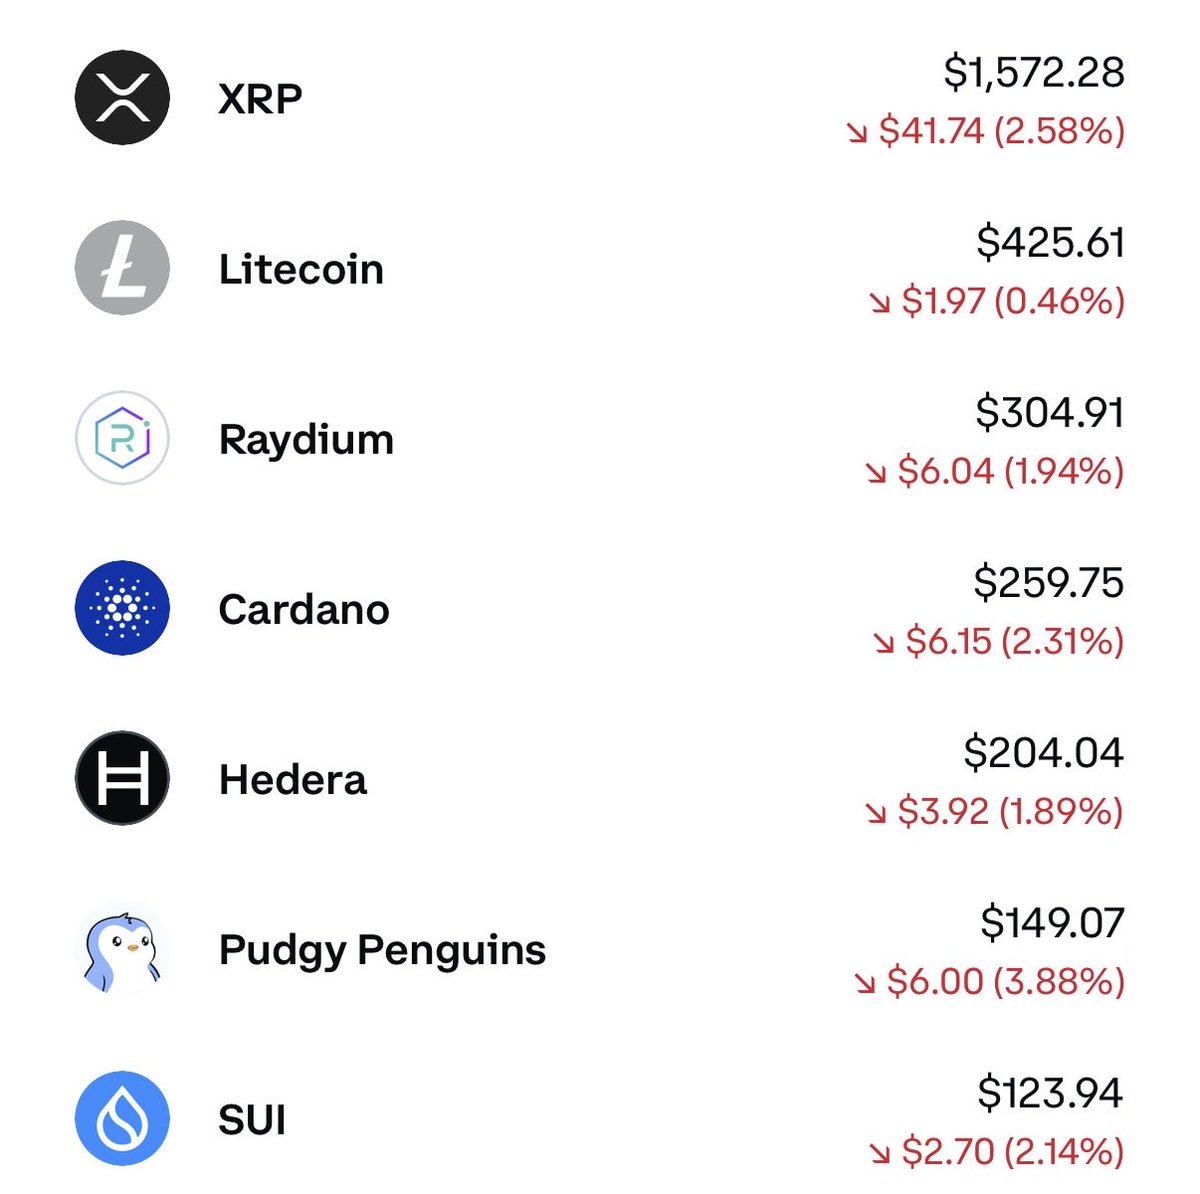This screenshot has height=1194, width=1200.
Task: Open the Pudgy Penguins label
Action: [x=382, y=951]
